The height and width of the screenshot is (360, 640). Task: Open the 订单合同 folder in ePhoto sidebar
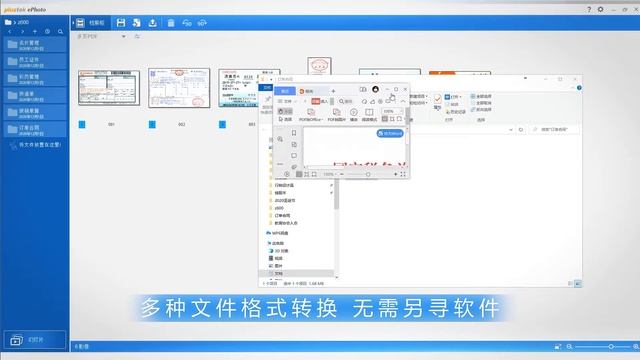(x=35, y=130)
